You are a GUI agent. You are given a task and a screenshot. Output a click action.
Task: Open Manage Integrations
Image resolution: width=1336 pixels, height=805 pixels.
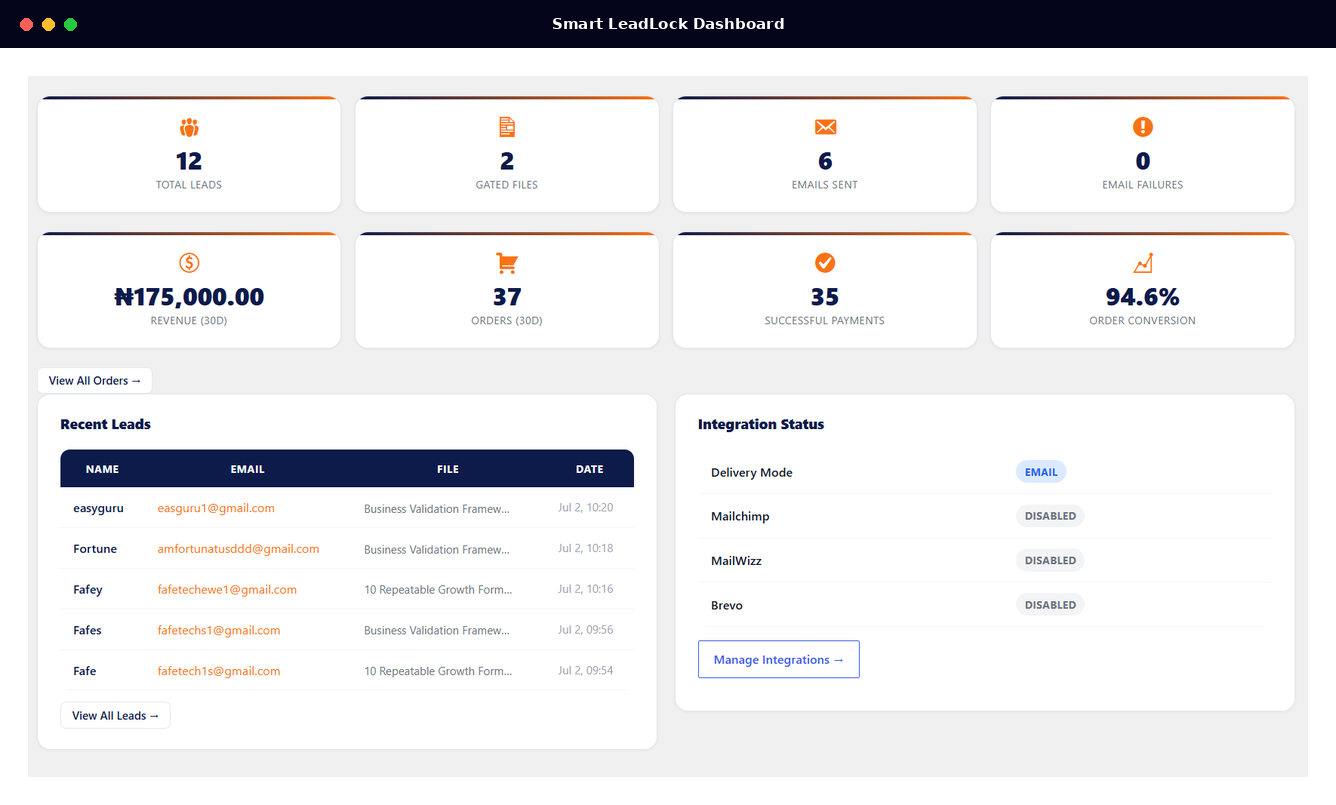point(779,660)
